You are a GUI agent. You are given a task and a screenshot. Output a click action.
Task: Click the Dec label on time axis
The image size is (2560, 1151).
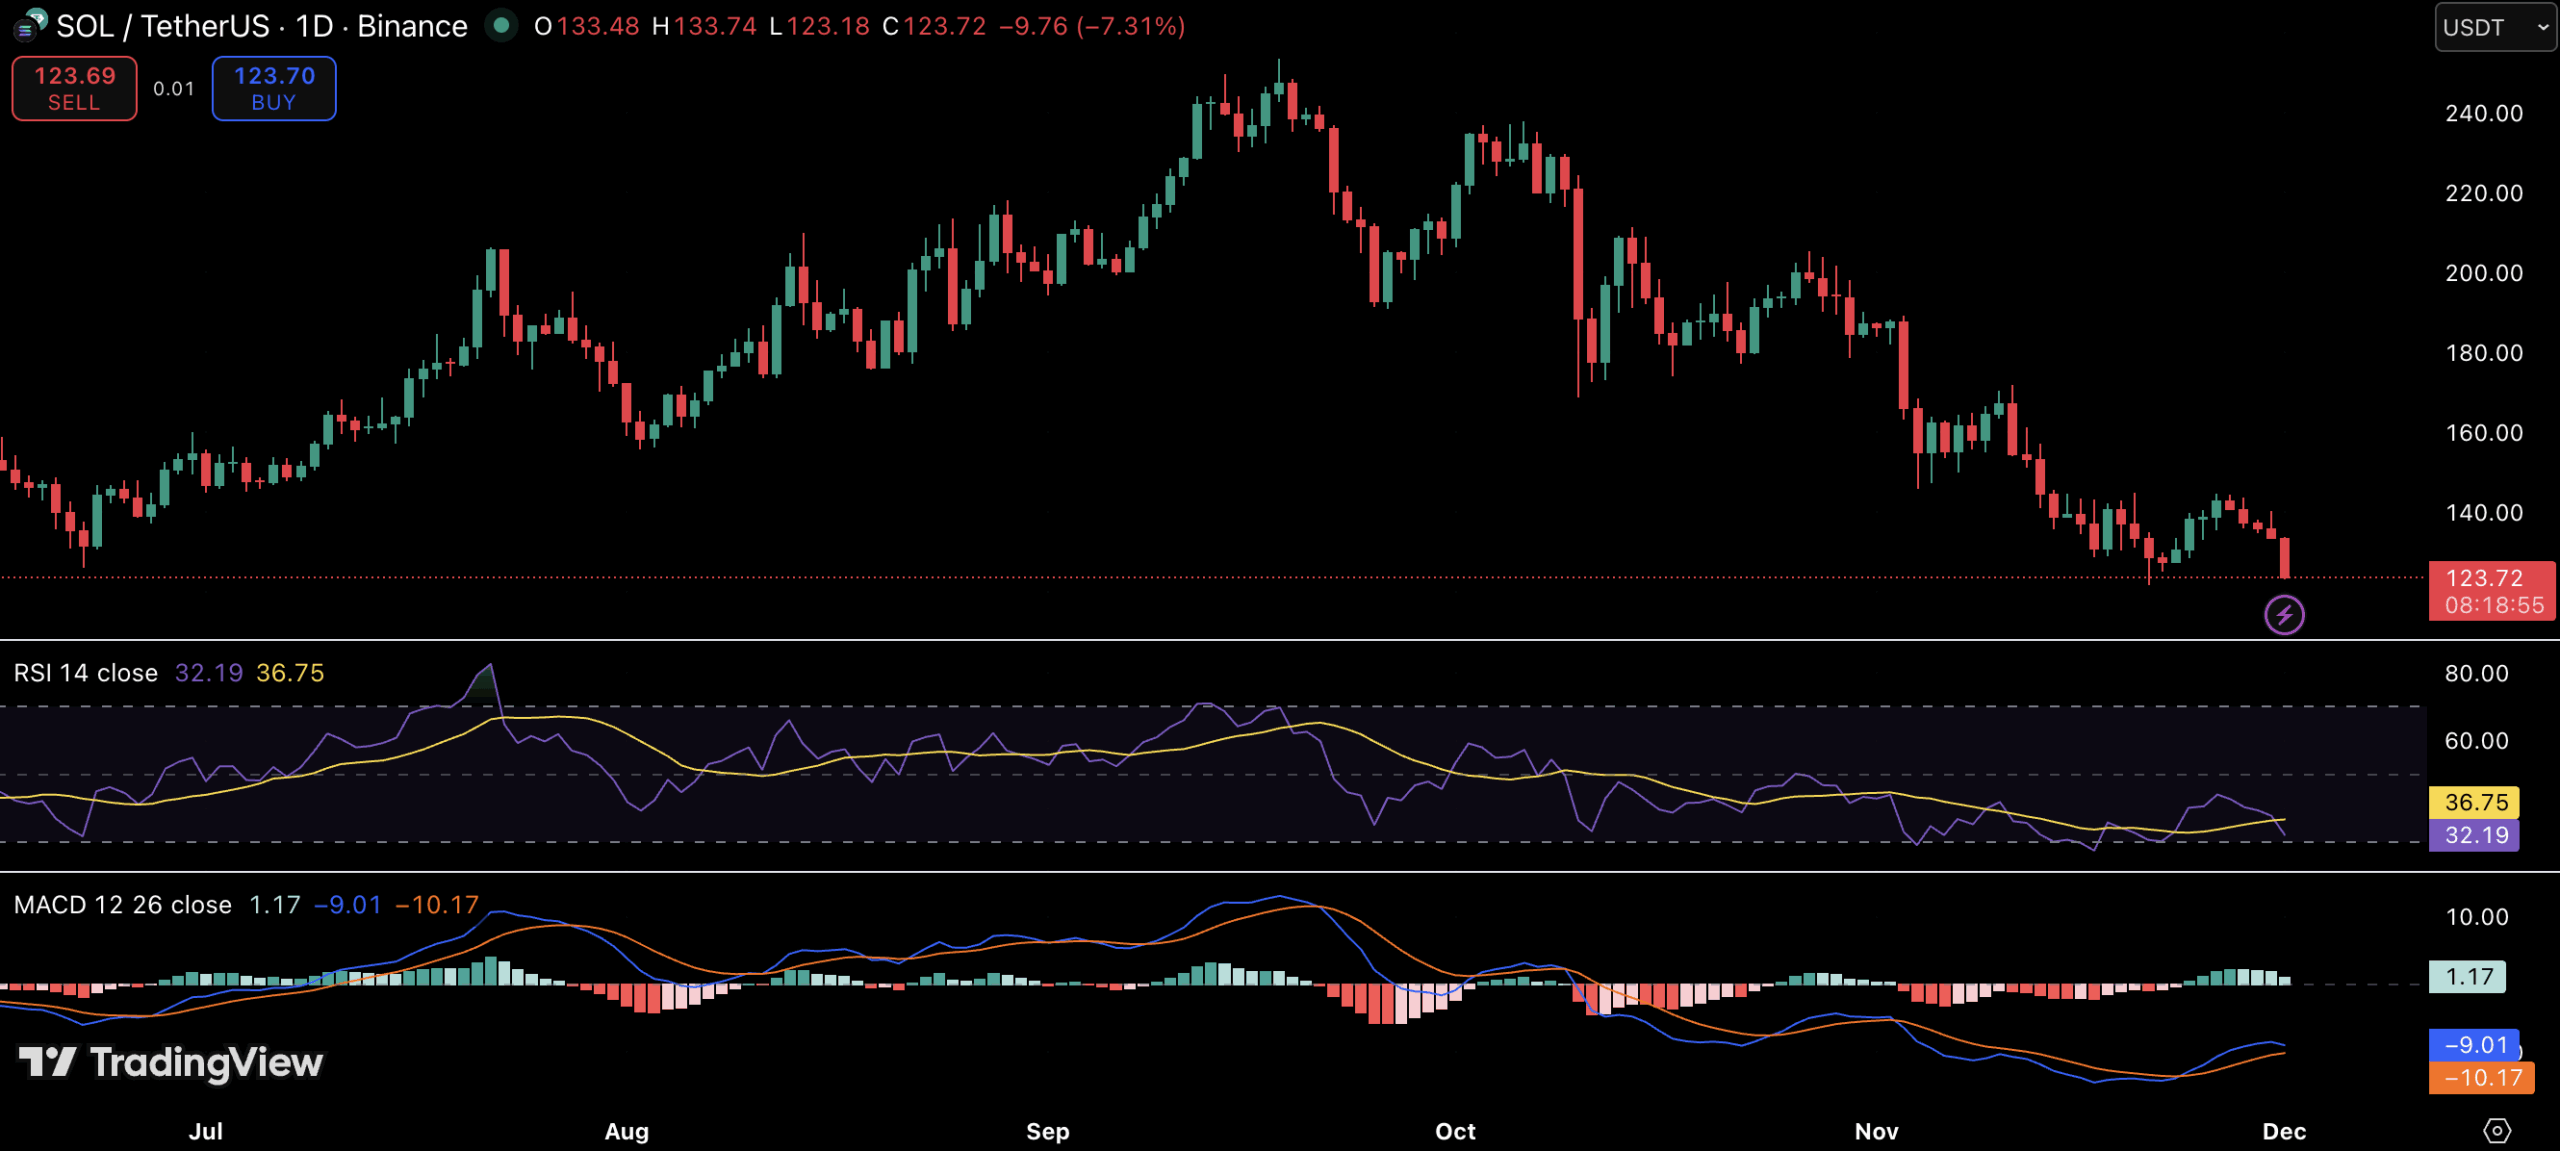pos(2284,1131)
